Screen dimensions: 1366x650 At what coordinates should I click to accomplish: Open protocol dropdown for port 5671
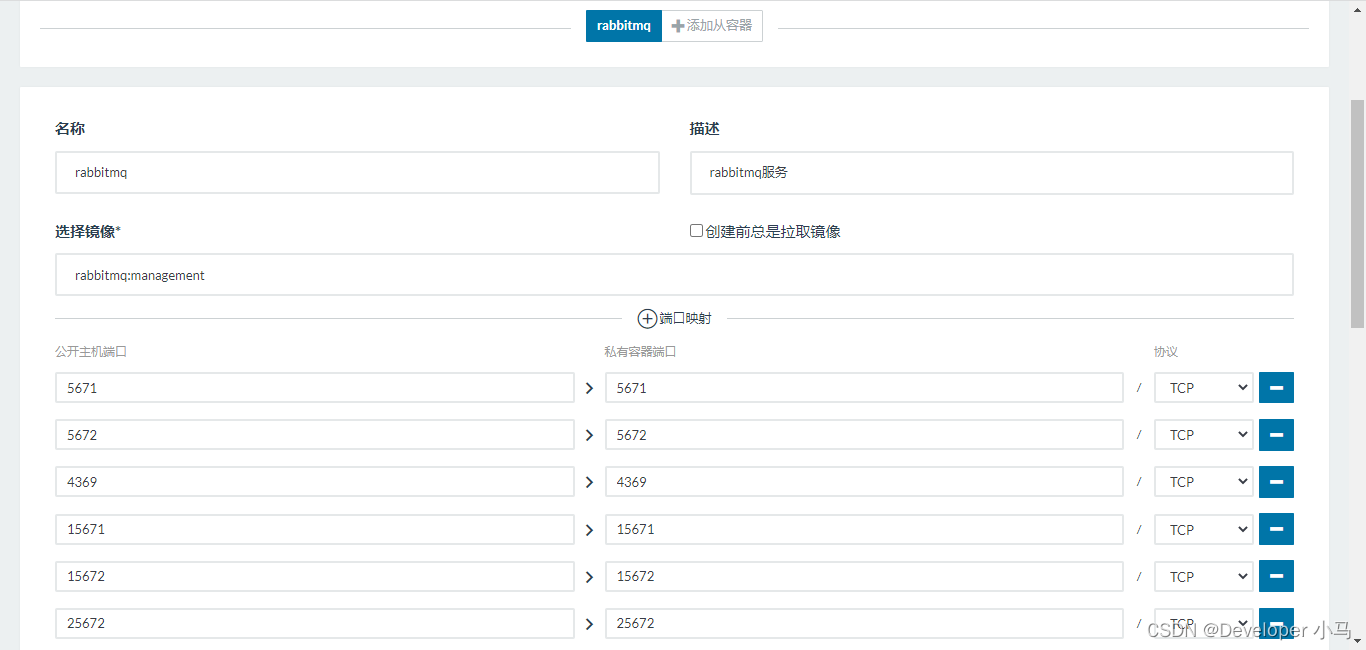pyautogui.click(x=1204, y=388)
